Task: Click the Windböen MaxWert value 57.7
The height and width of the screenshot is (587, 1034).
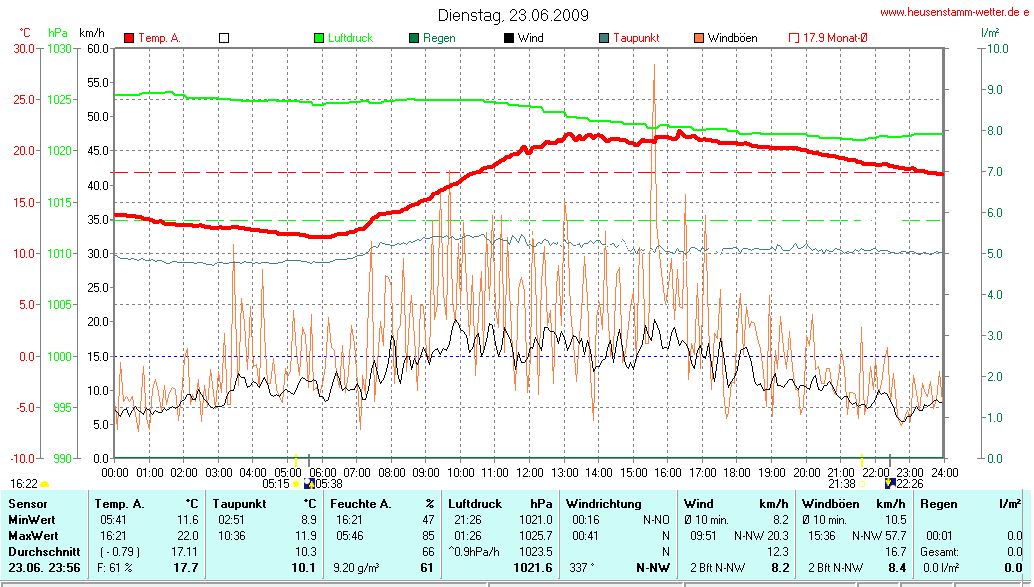Action: pyautogui.click(x=893, y=536)
